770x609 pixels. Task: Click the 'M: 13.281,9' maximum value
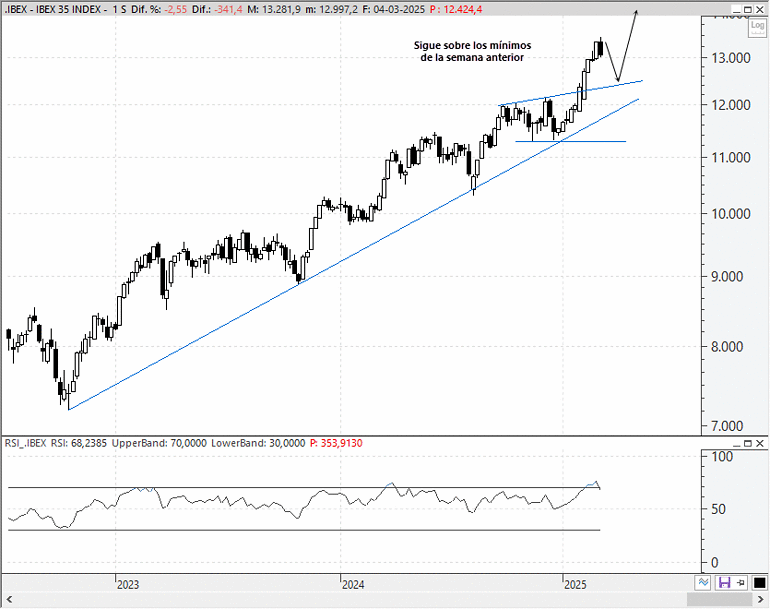pyautogui.click(x=274, y=9)
